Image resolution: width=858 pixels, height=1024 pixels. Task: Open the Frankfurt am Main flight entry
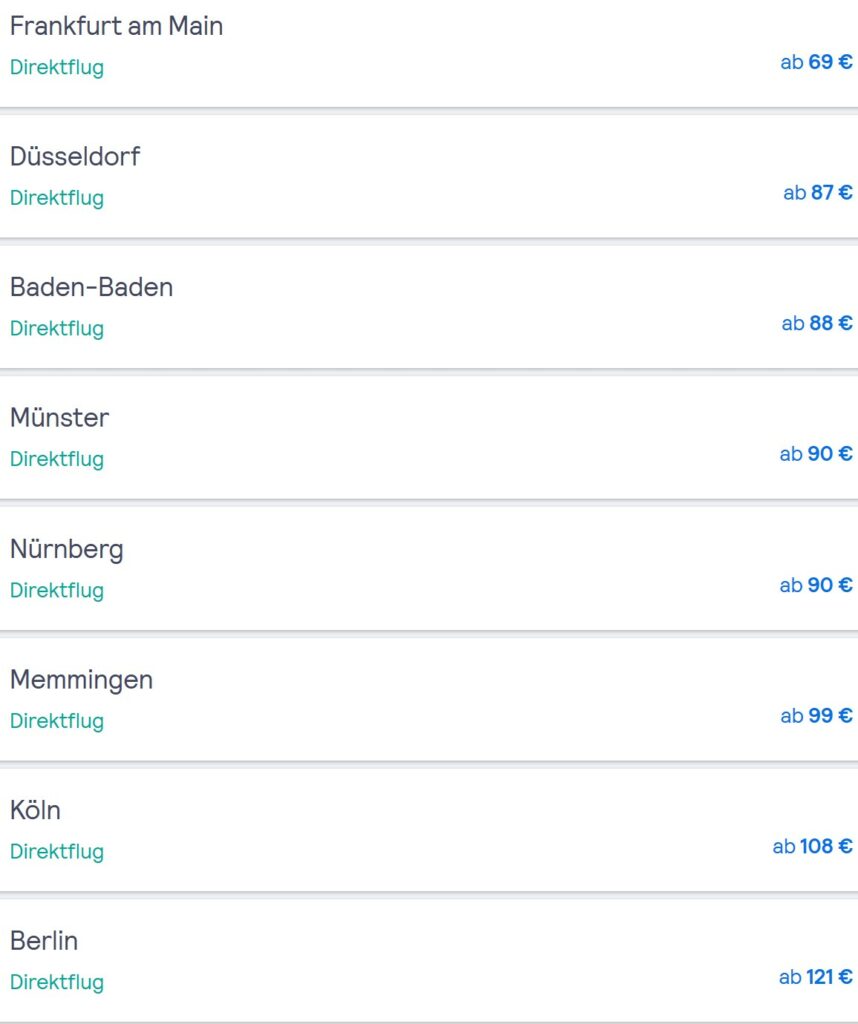pyautogui.click(x=429, y=52)
